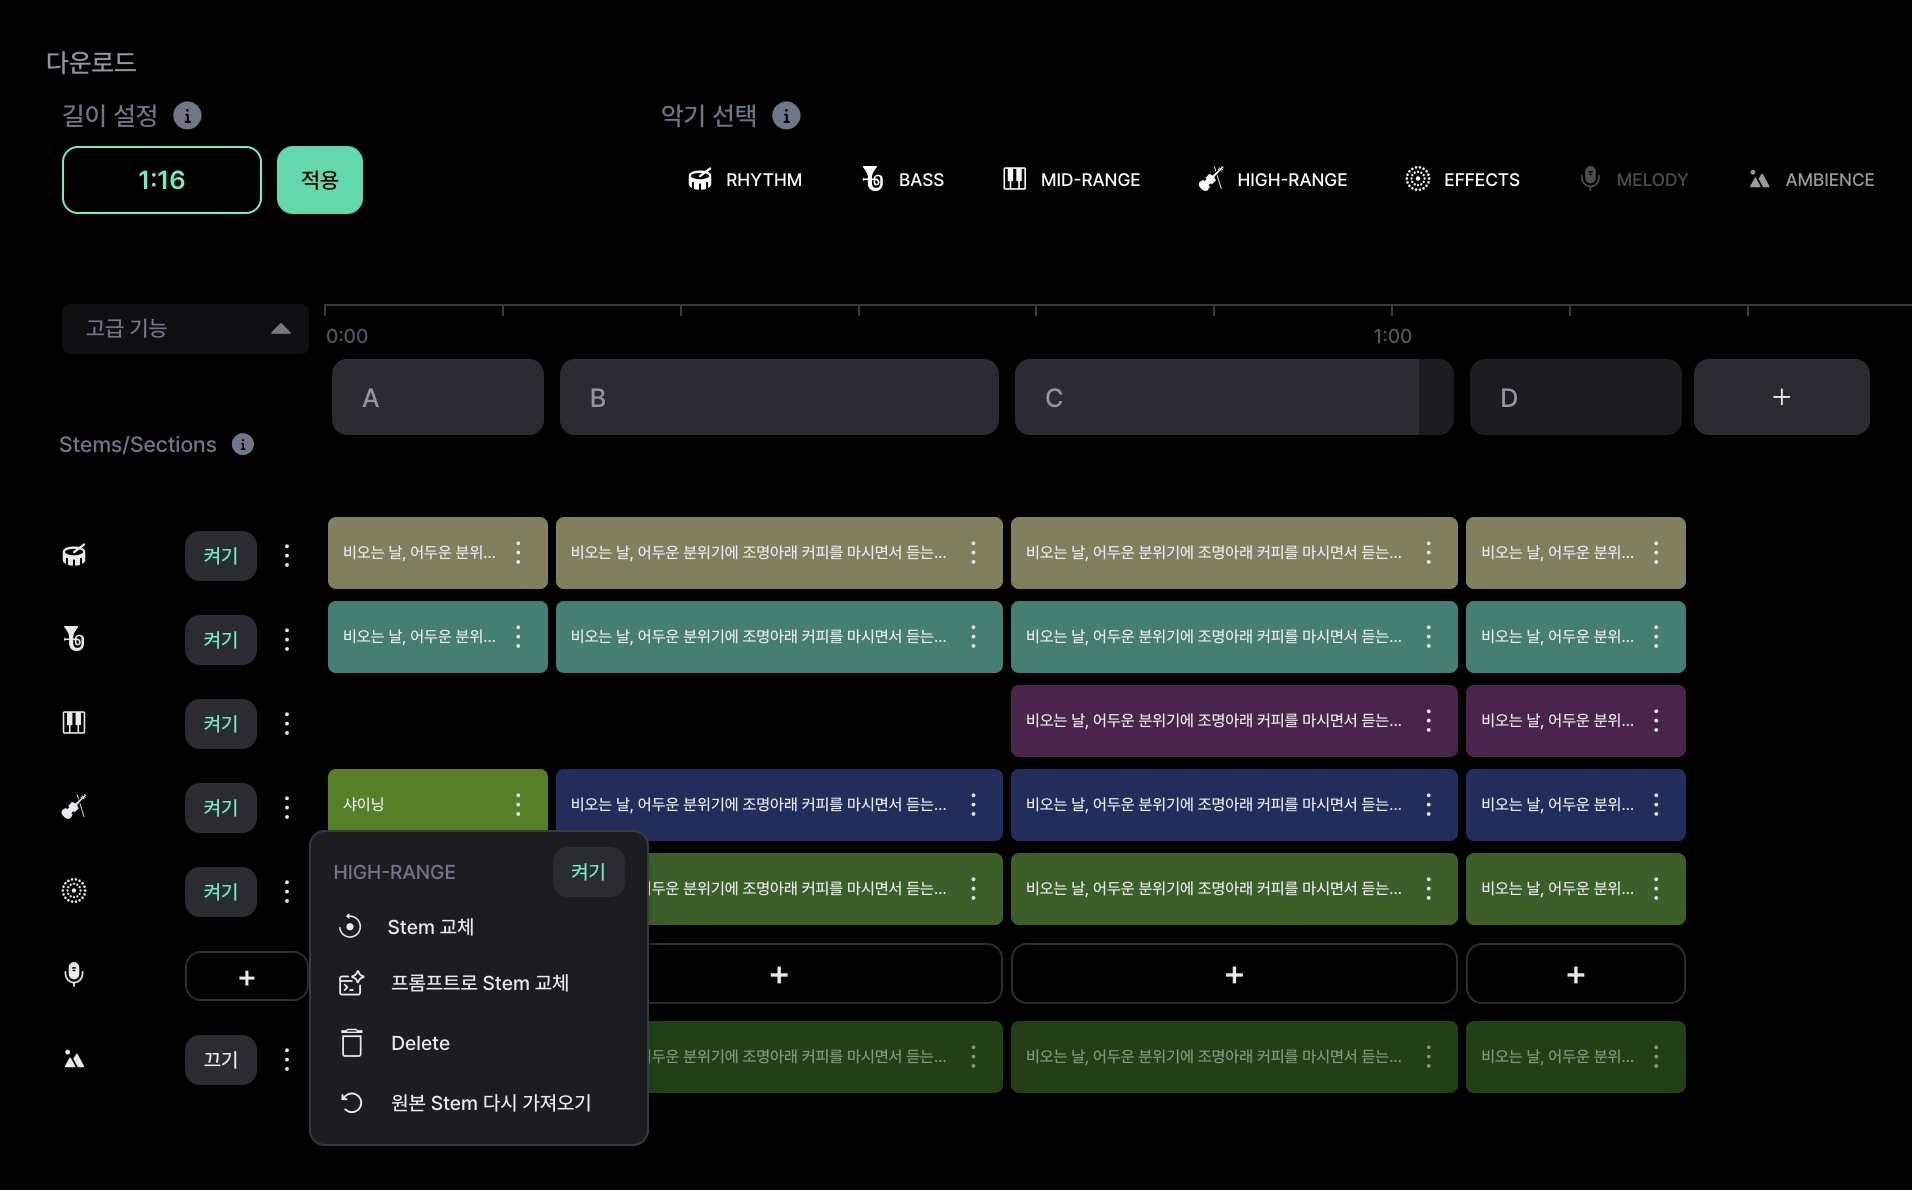This screenshot has height=1190, width=1912.
Task: Select the HIGH-RANGE instrument filter
Action: coord(1273,180)
